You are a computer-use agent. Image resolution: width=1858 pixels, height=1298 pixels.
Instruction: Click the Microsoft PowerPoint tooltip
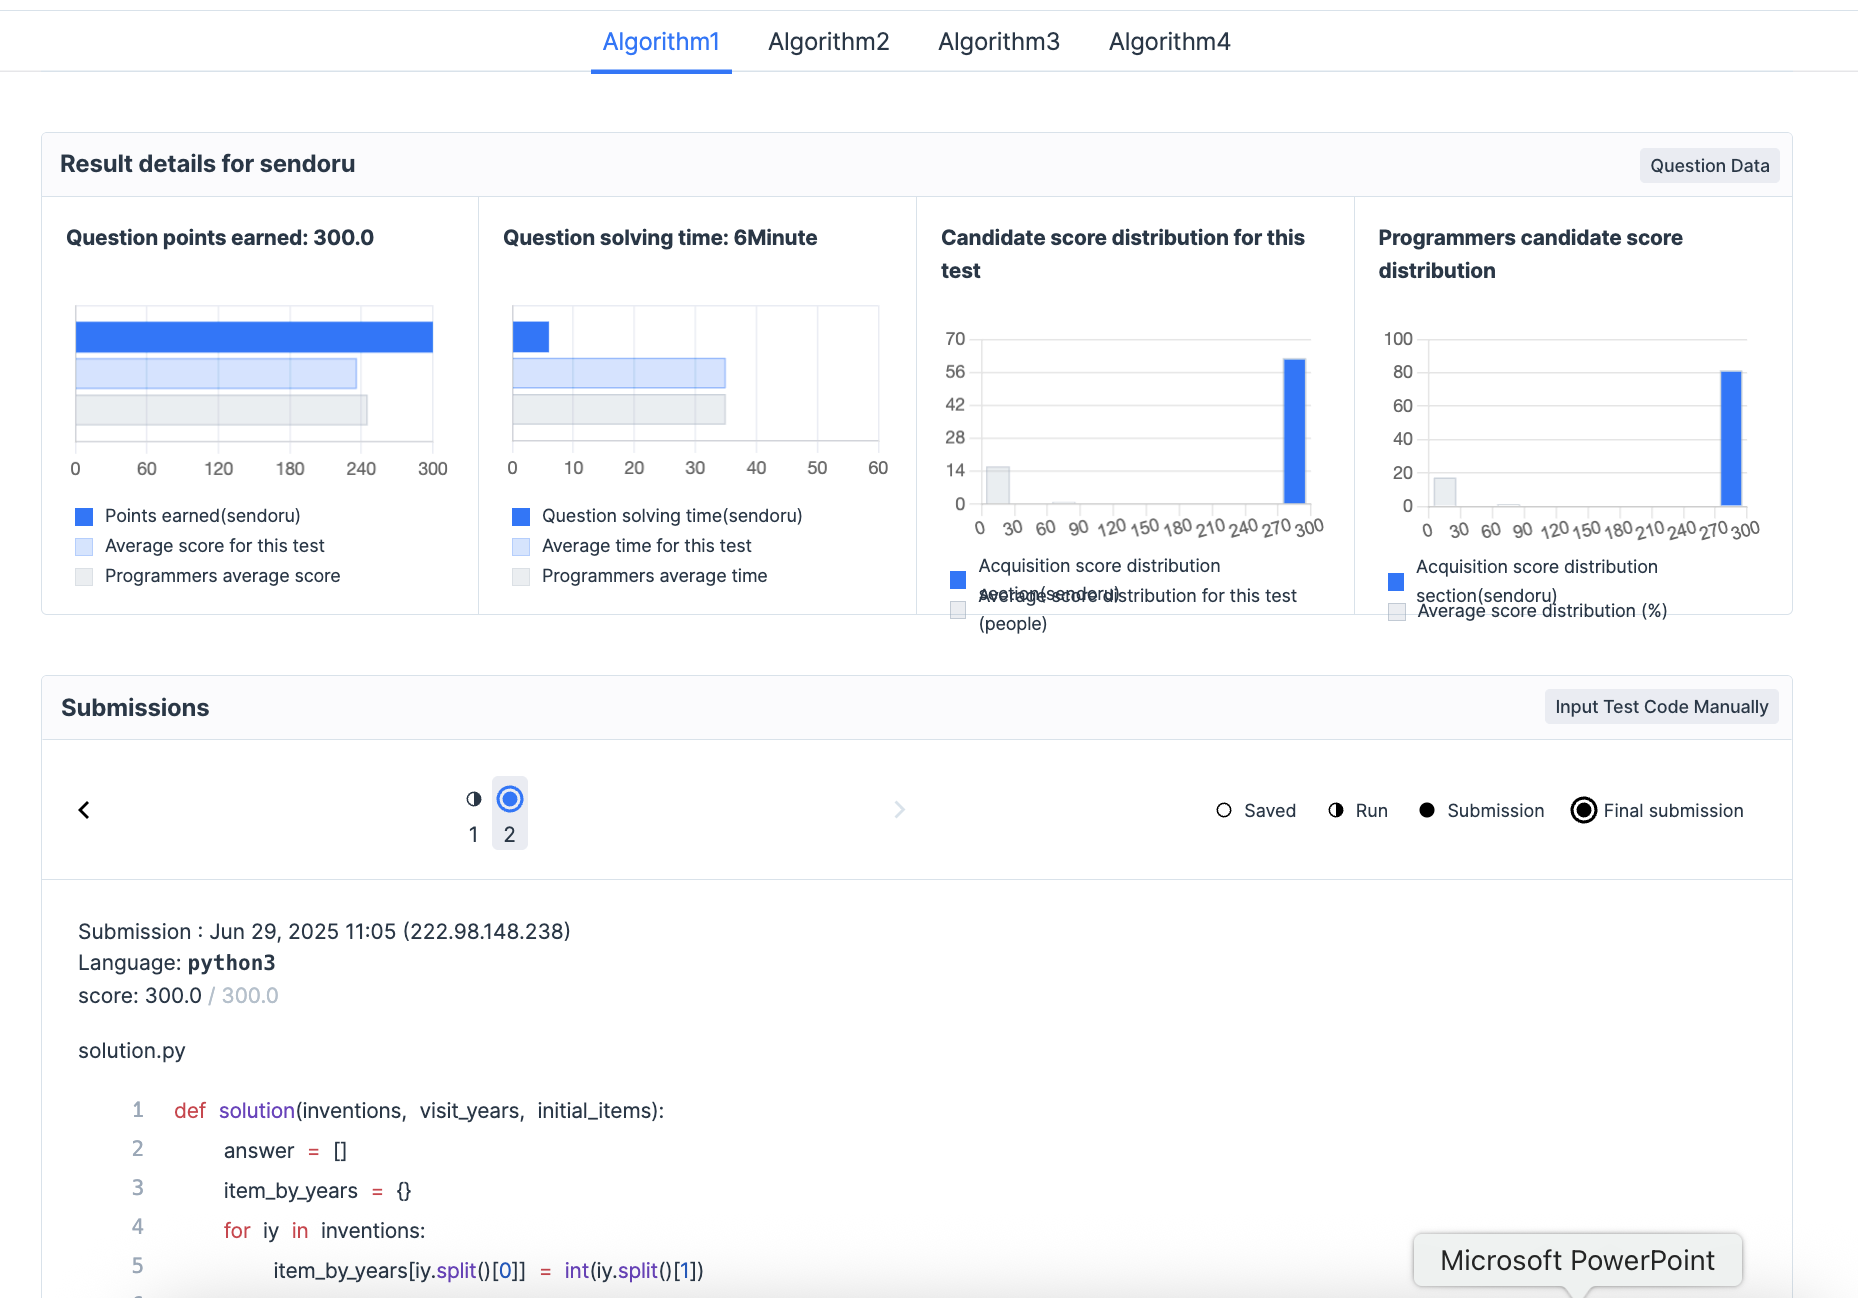tap(1577, 1260)
